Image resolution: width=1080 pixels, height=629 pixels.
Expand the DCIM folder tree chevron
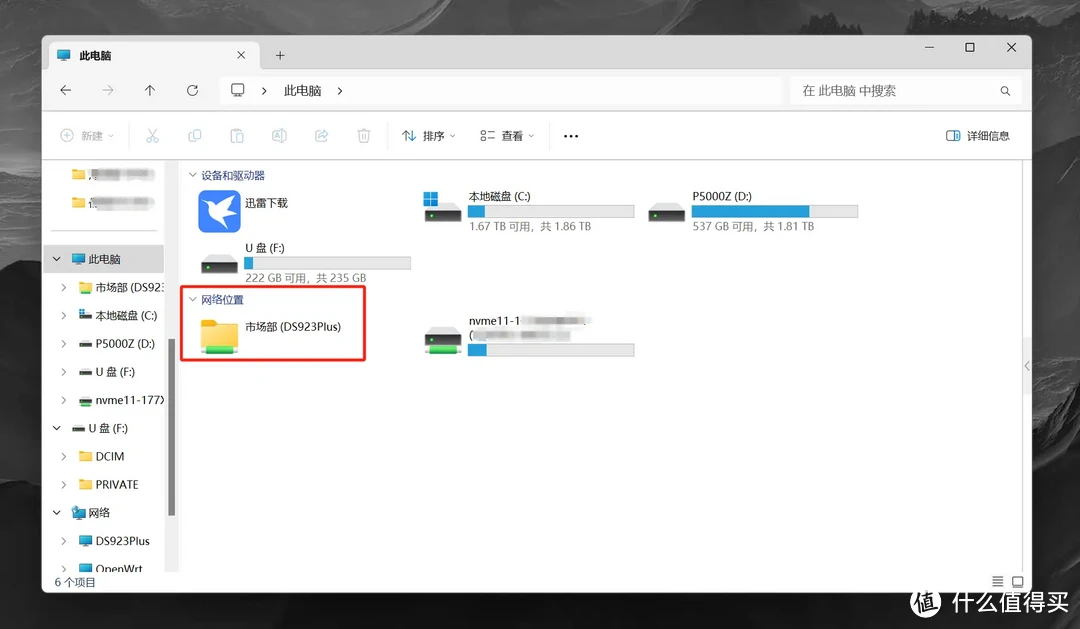[x=63, y=456]
